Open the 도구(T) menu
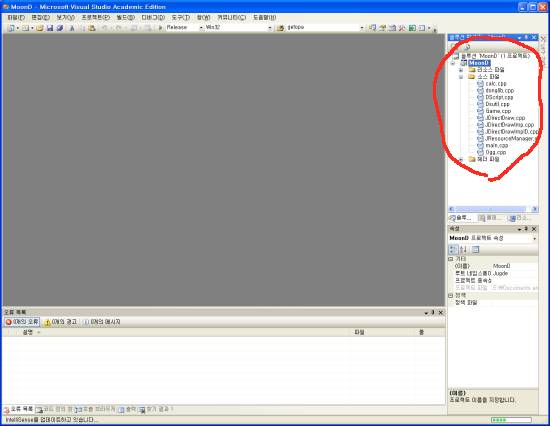The image size is (550, 426). pyautogui.click(x=181, y=18)
